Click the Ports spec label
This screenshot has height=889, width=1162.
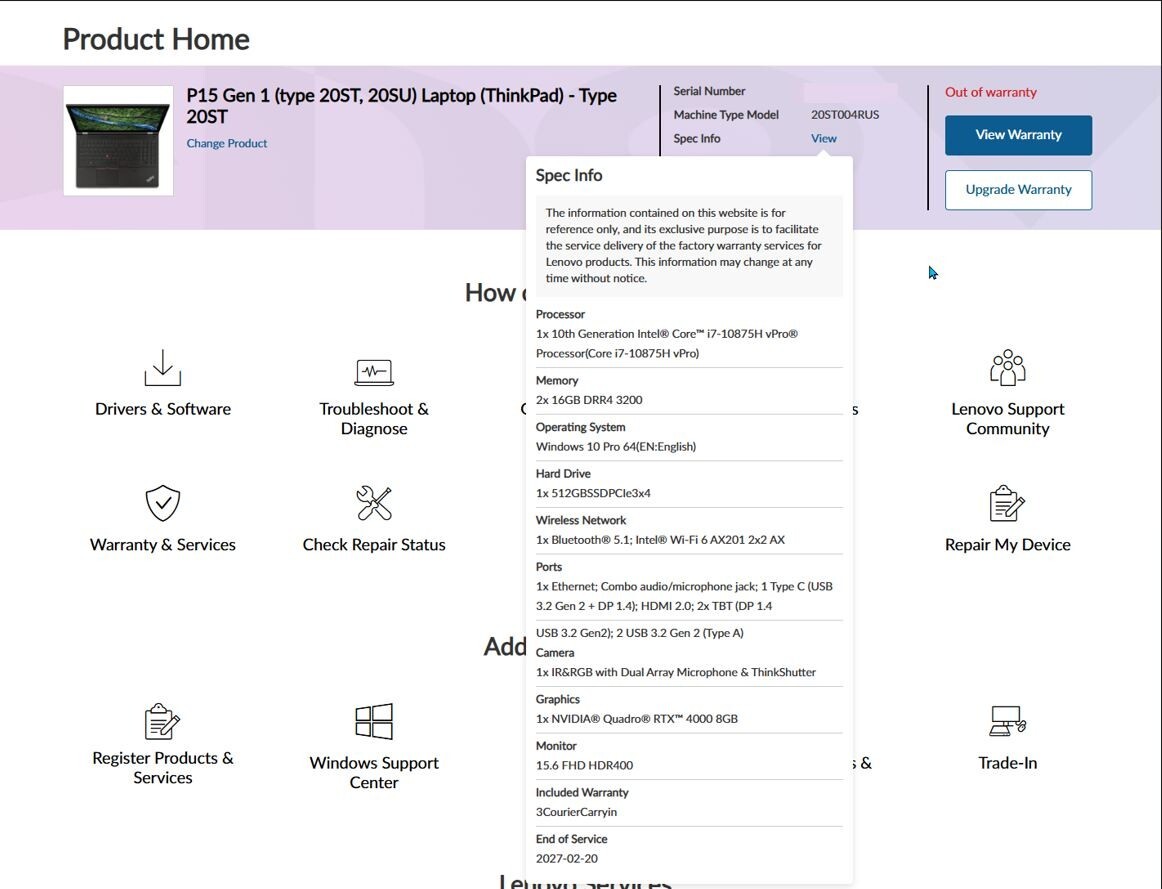[x=549, y=567]
